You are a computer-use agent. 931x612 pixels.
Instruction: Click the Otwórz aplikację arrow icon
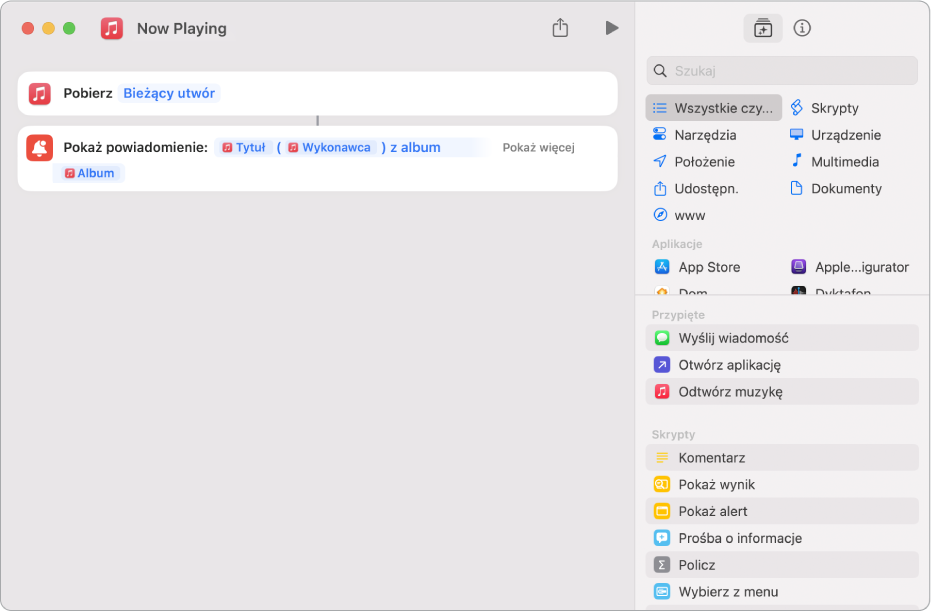click(x=662, y=364)
